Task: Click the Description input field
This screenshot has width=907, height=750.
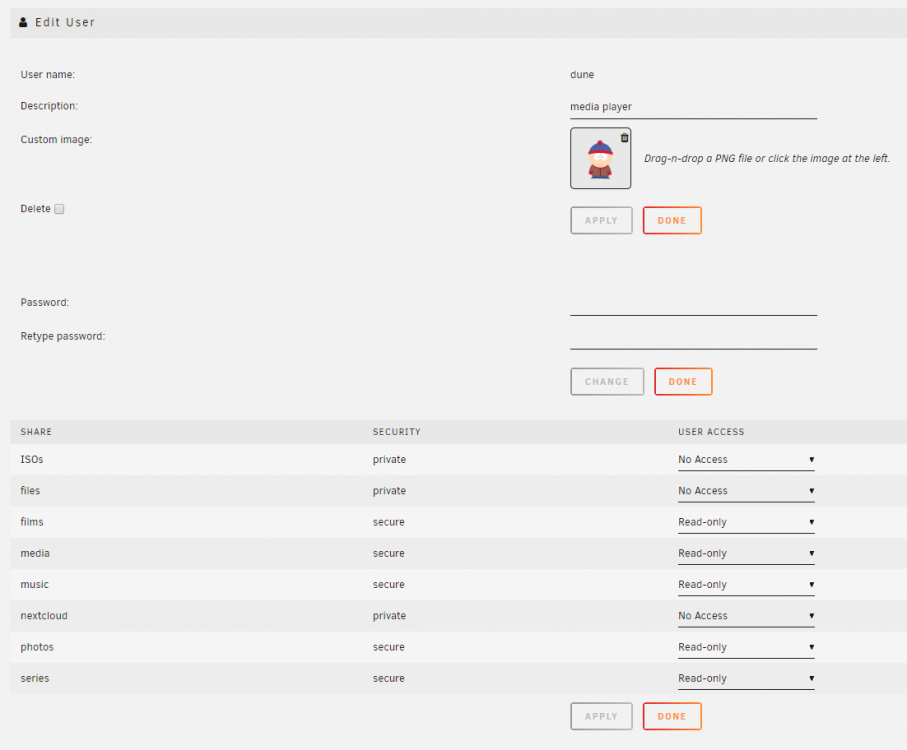Action: click(694, 107)
